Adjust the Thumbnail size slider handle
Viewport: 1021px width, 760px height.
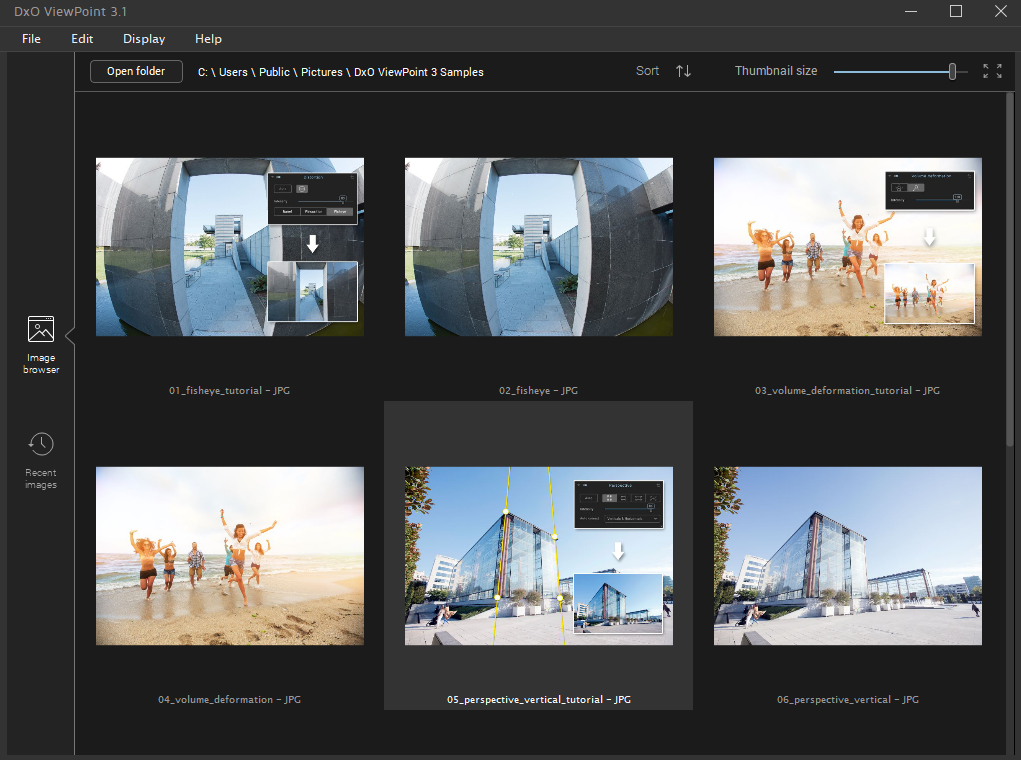[x=953, y=71]
